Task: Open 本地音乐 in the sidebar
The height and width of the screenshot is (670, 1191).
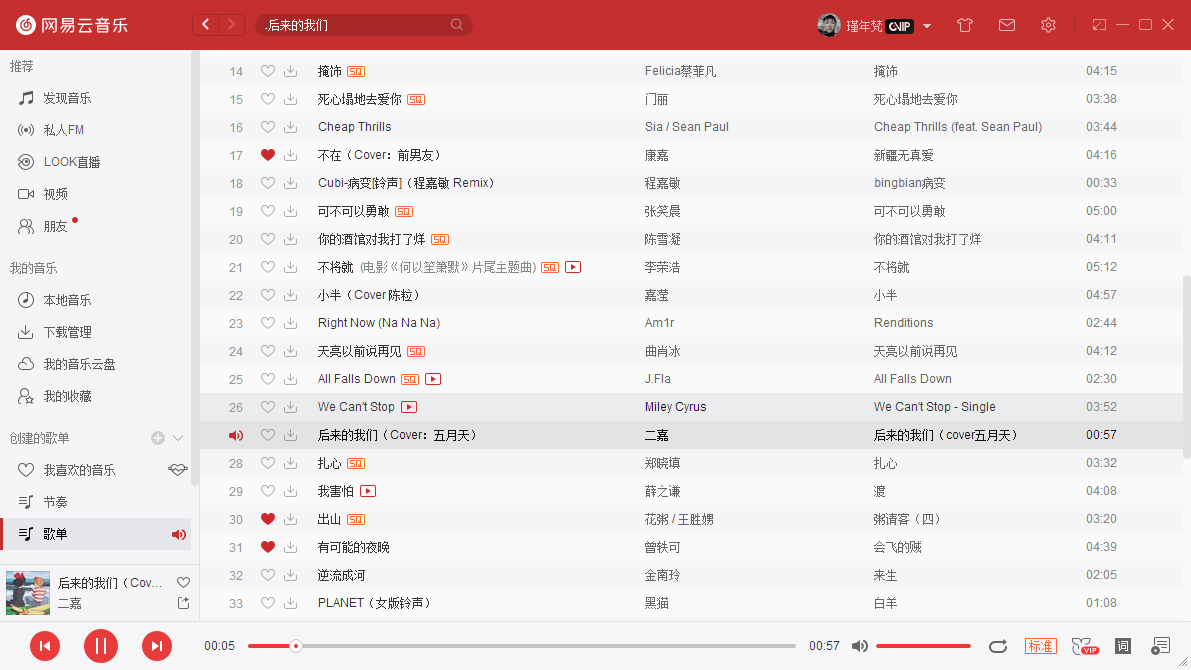Action: click(67, 300)
